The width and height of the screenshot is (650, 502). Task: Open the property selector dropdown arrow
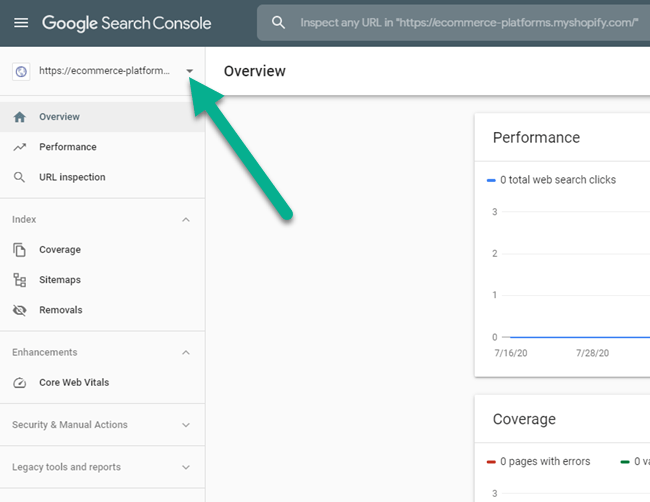190,71
